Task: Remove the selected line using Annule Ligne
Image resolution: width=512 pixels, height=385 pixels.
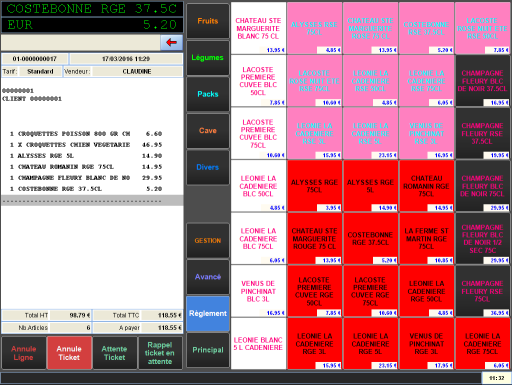Action: [23, 353]
